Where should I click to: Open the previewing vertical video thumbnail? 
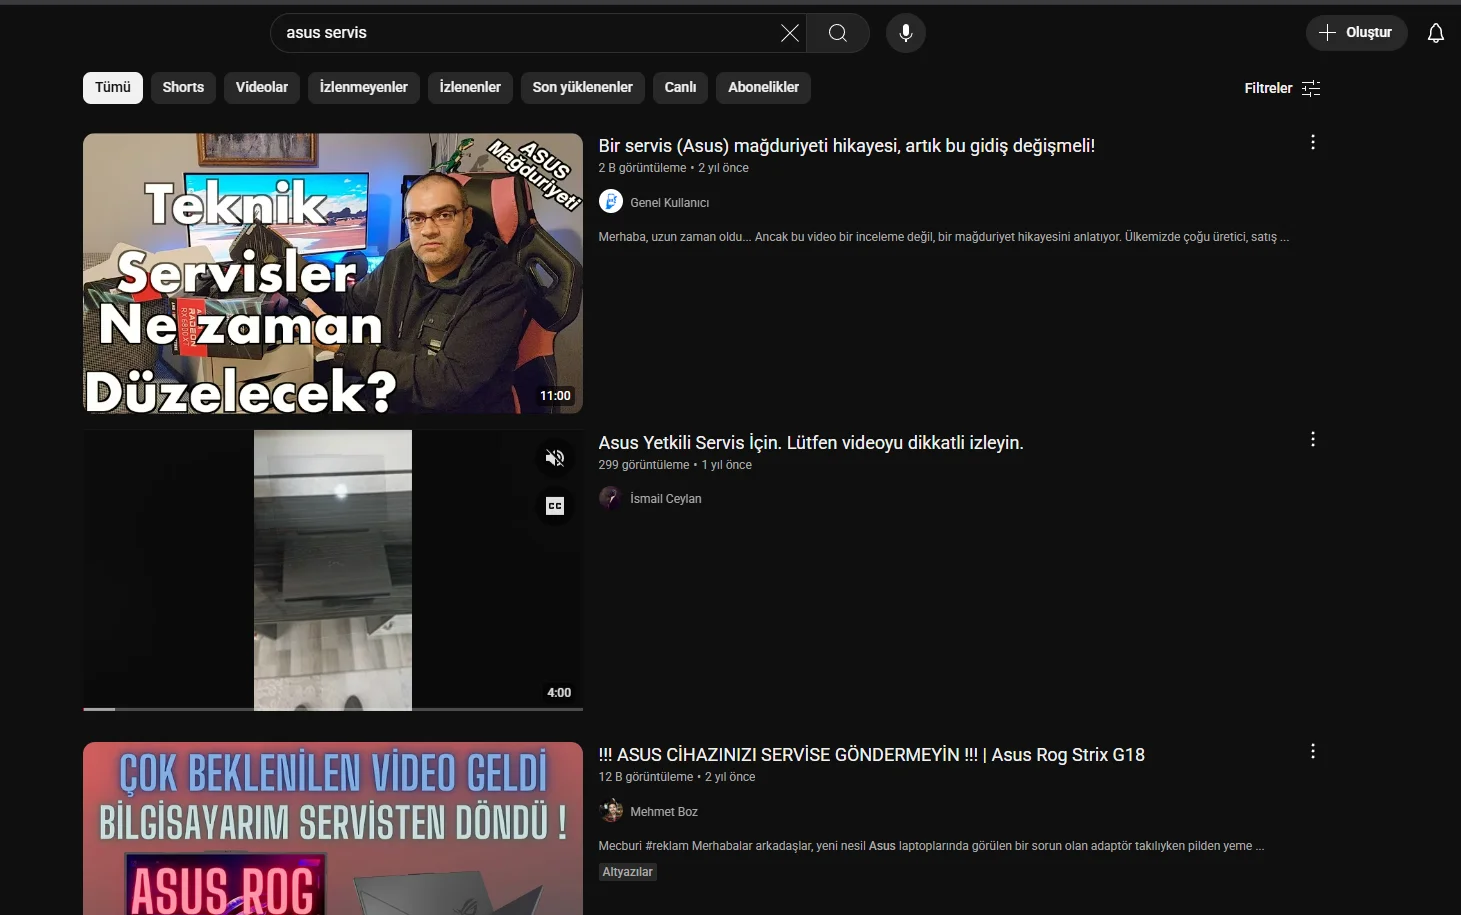pyautogui.click(x=333, y=570)
